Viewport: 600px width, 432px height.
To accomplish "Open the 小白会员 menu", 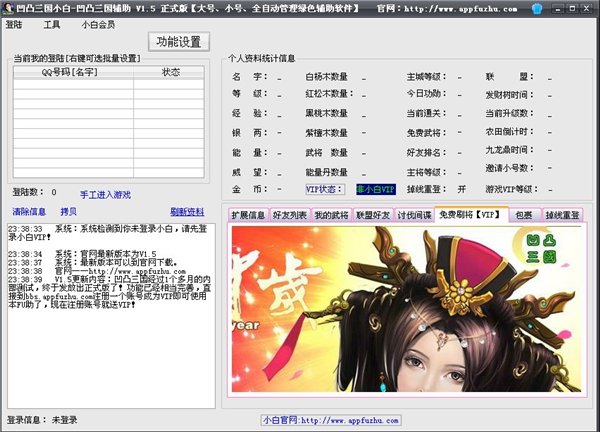I will (x=98, y=25).
